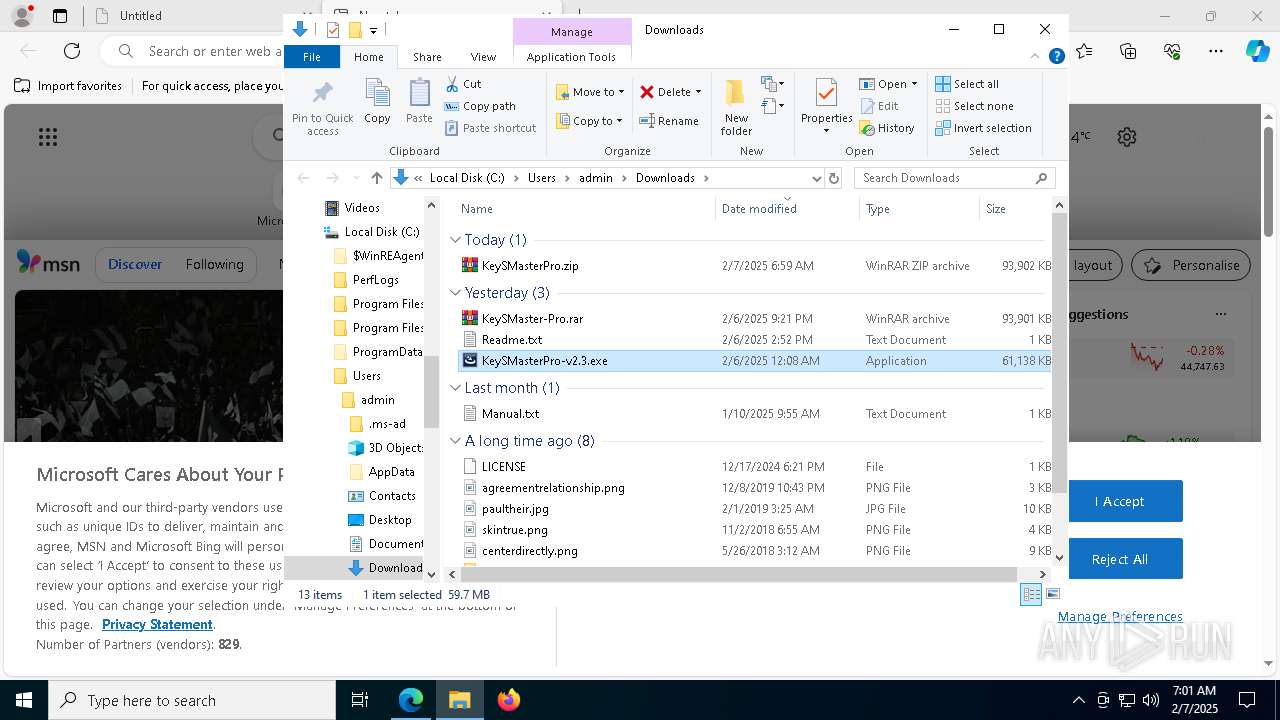Expand the Open button dropdown
Viewport: 1280px width, 720px height.
(913, 84)
